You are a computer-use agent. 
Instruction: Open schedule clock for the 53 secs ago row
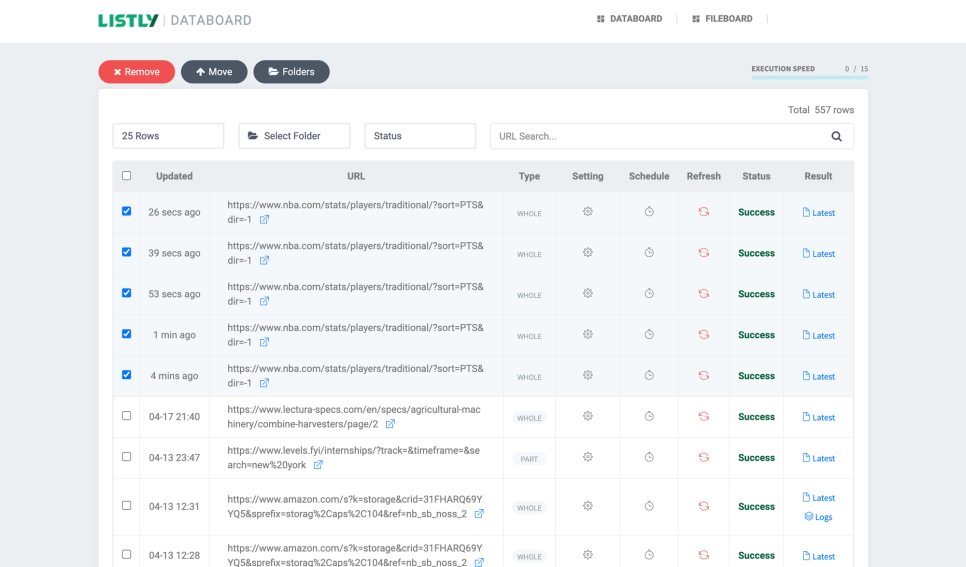tap(649, 293)
